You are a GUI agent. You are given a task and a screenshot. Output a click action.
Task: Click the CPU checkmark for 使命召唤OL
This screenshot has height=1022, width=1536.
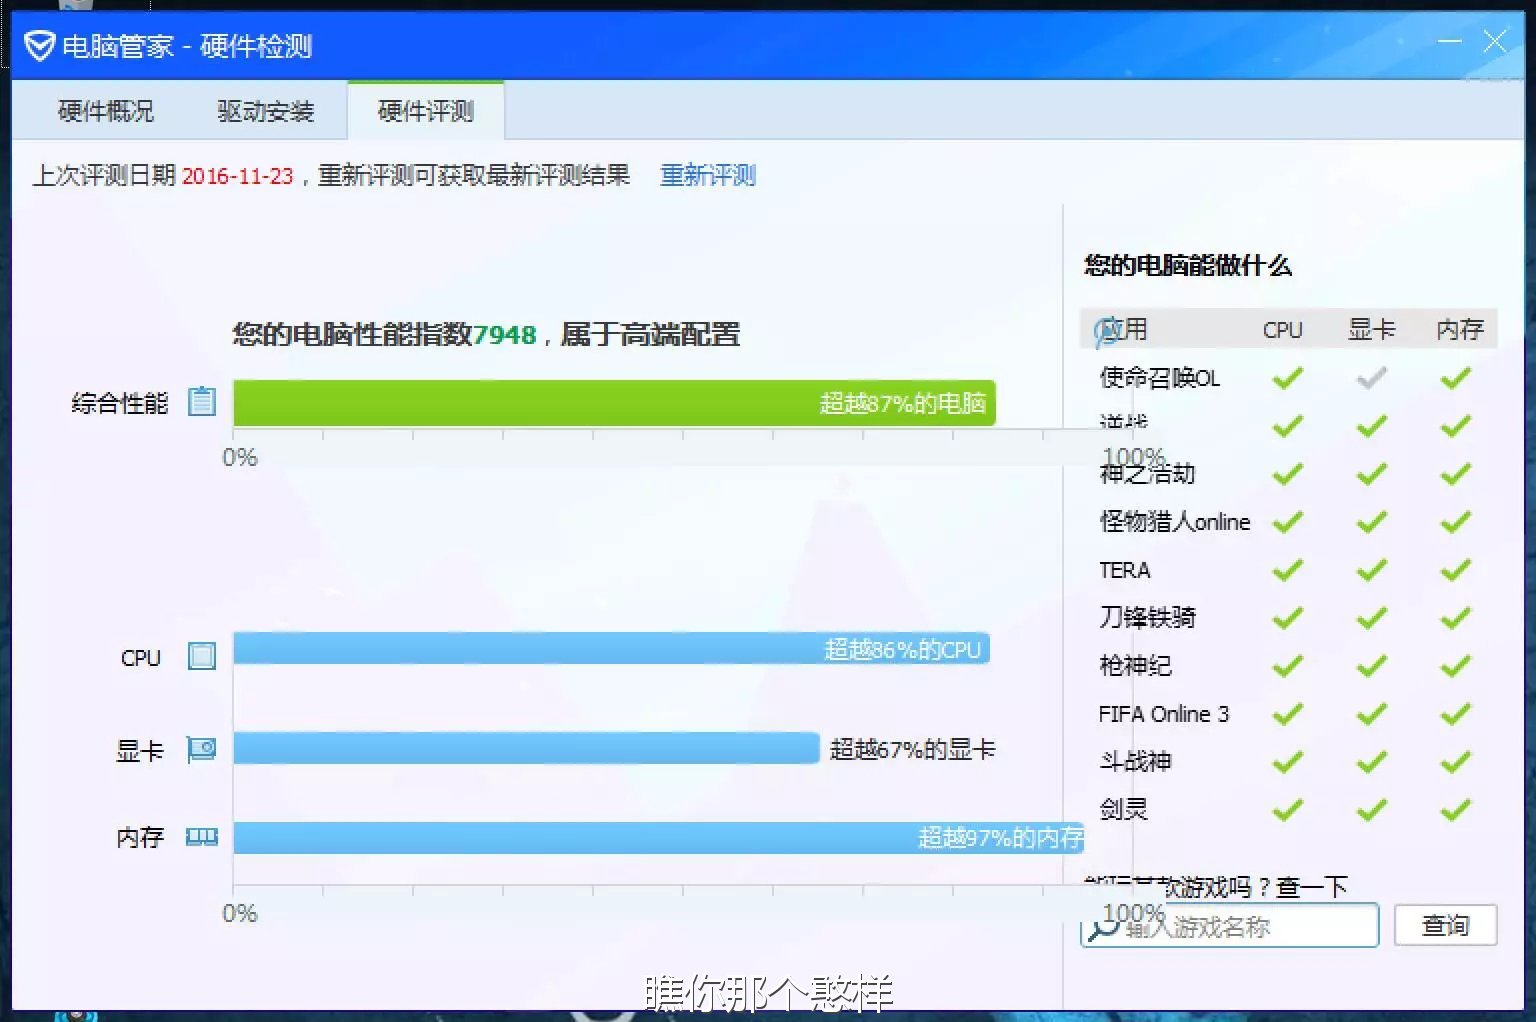click(x=1288, y=378)
